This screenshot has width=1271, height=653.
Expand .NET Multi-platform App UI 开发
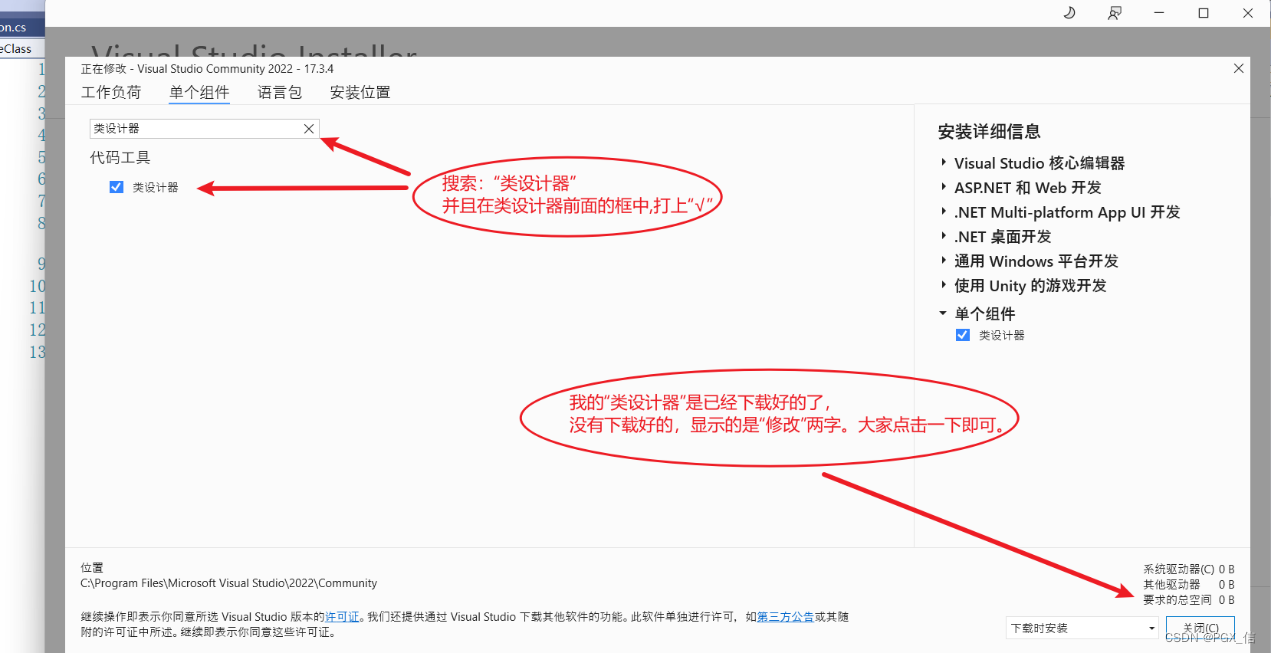pyautogui.click(x=943, y=212)
